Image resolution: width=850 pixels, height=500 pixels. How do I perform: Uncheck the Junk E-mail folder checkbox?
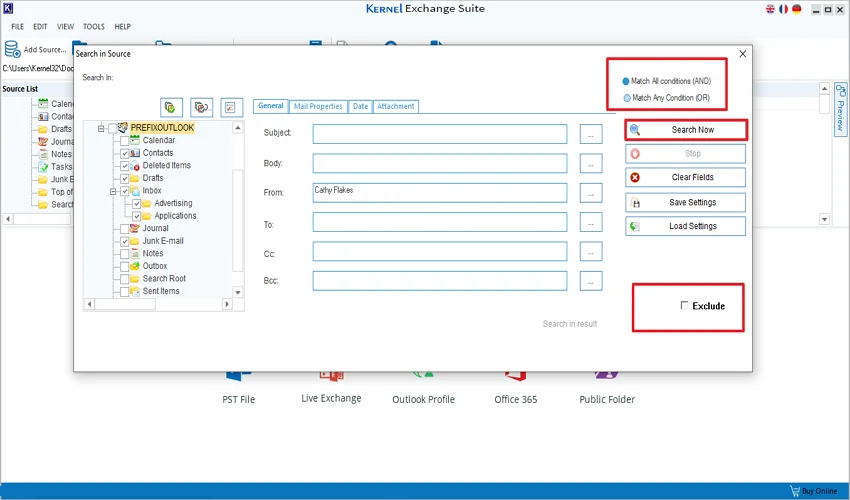124,241
